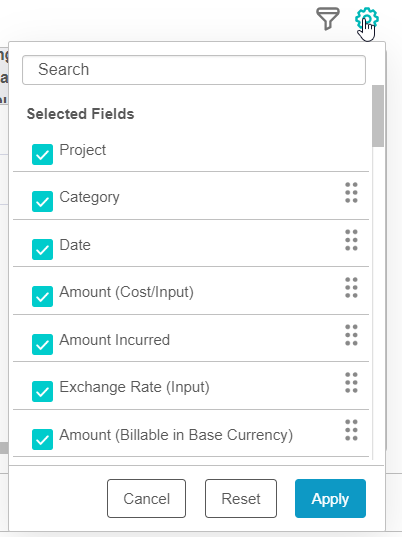
Task: Deselect the Amount (Cost/Input) checkbox
Action: pos(42,296)
